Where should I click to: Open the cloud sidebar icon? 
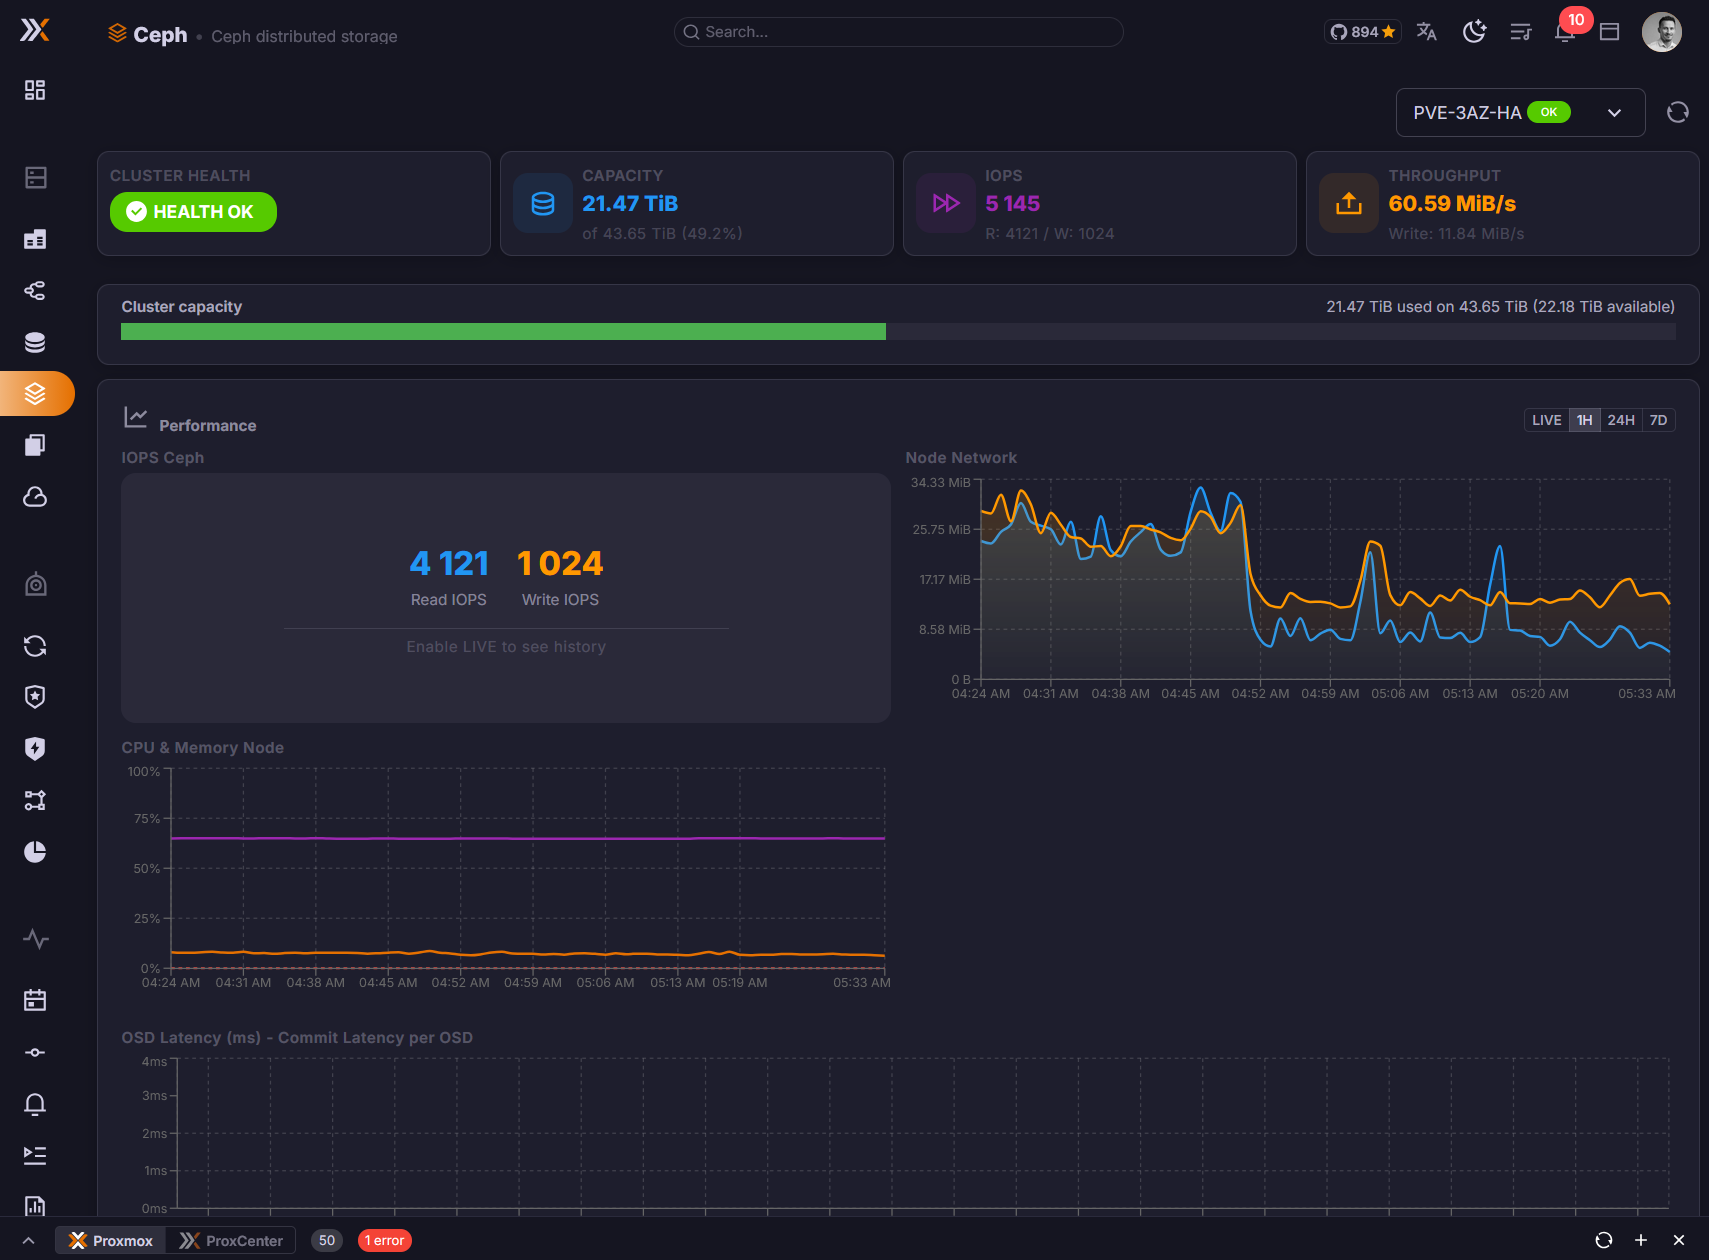(35, 497)
